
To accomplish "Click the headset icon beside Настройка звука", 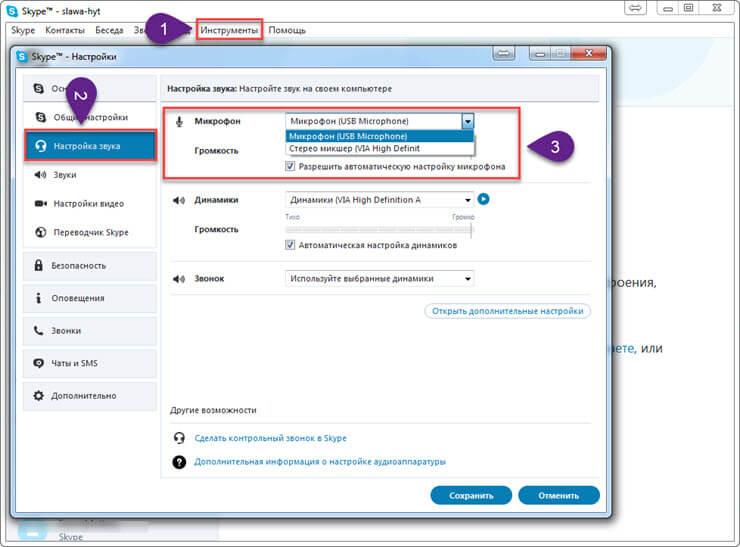I will coord(41,146).
